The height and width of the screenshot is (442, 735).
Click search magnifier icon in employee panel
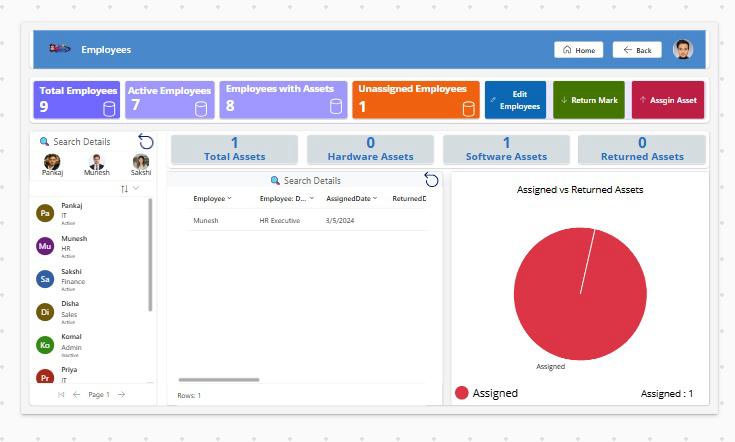click(45, 142)
